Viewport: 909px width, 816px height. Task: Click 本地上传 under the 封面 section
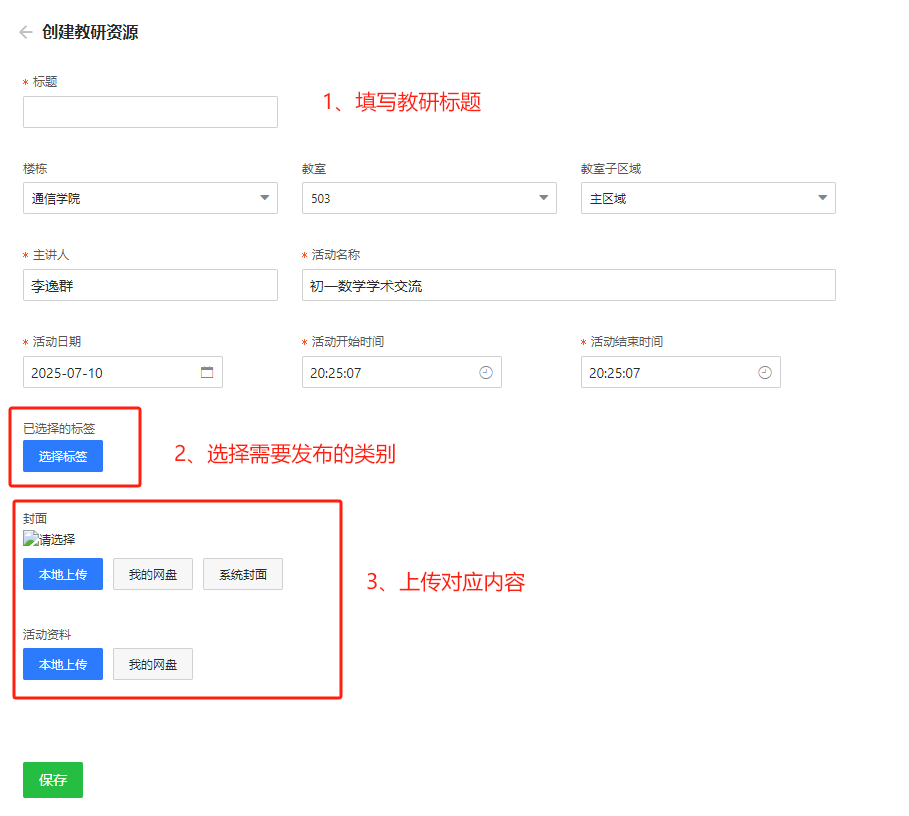click(63, 574)
